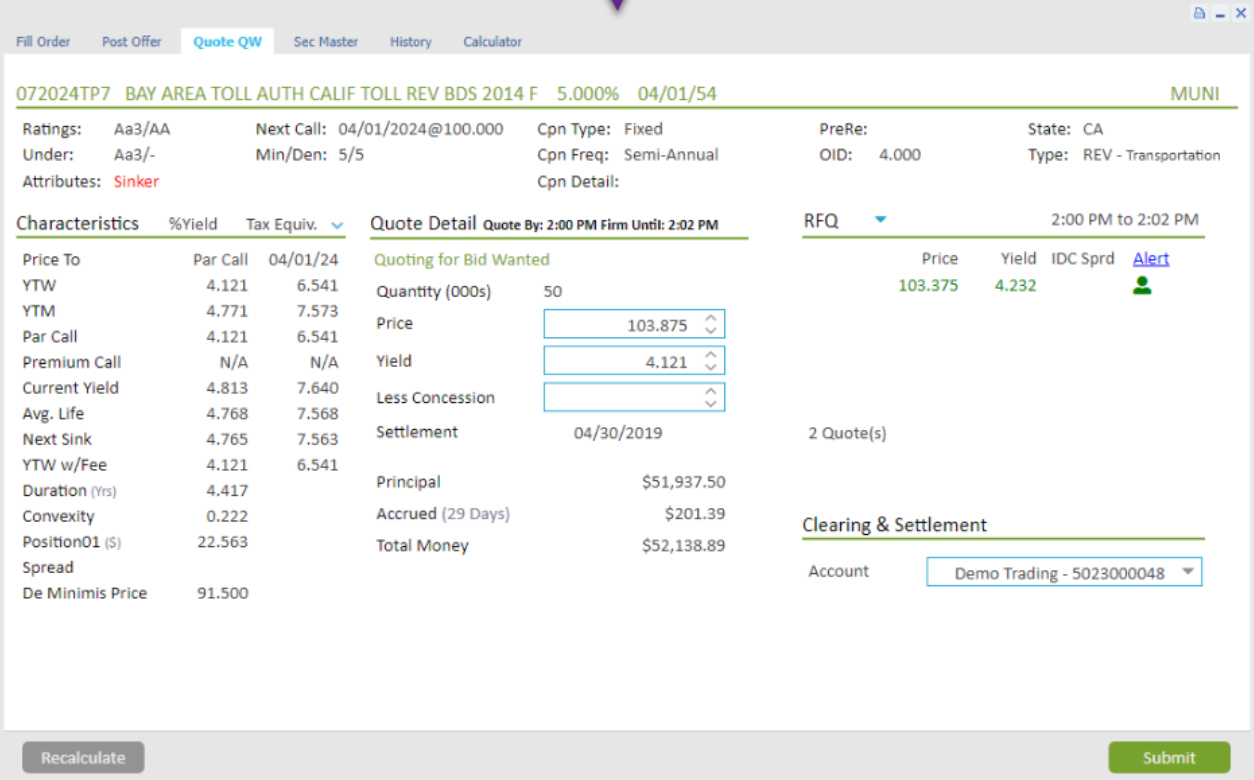
Task: Decrease Yield using the down stepper arrow
Action: point(710,367)
